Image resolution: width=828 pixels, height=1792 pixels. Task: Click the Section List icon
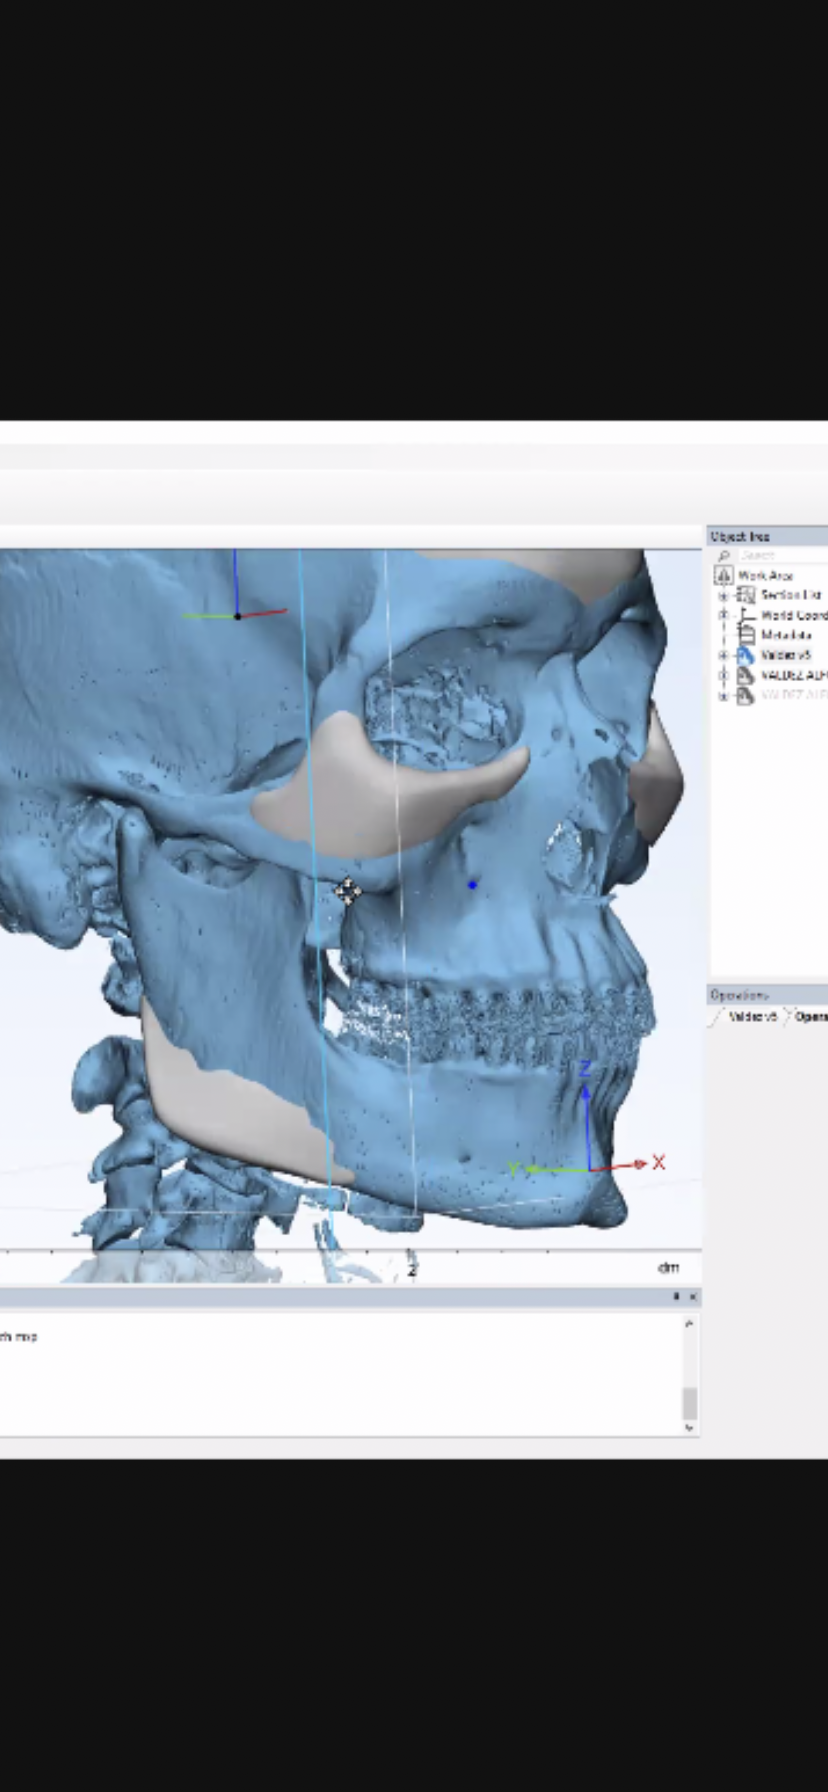click(x=745, y=595)
